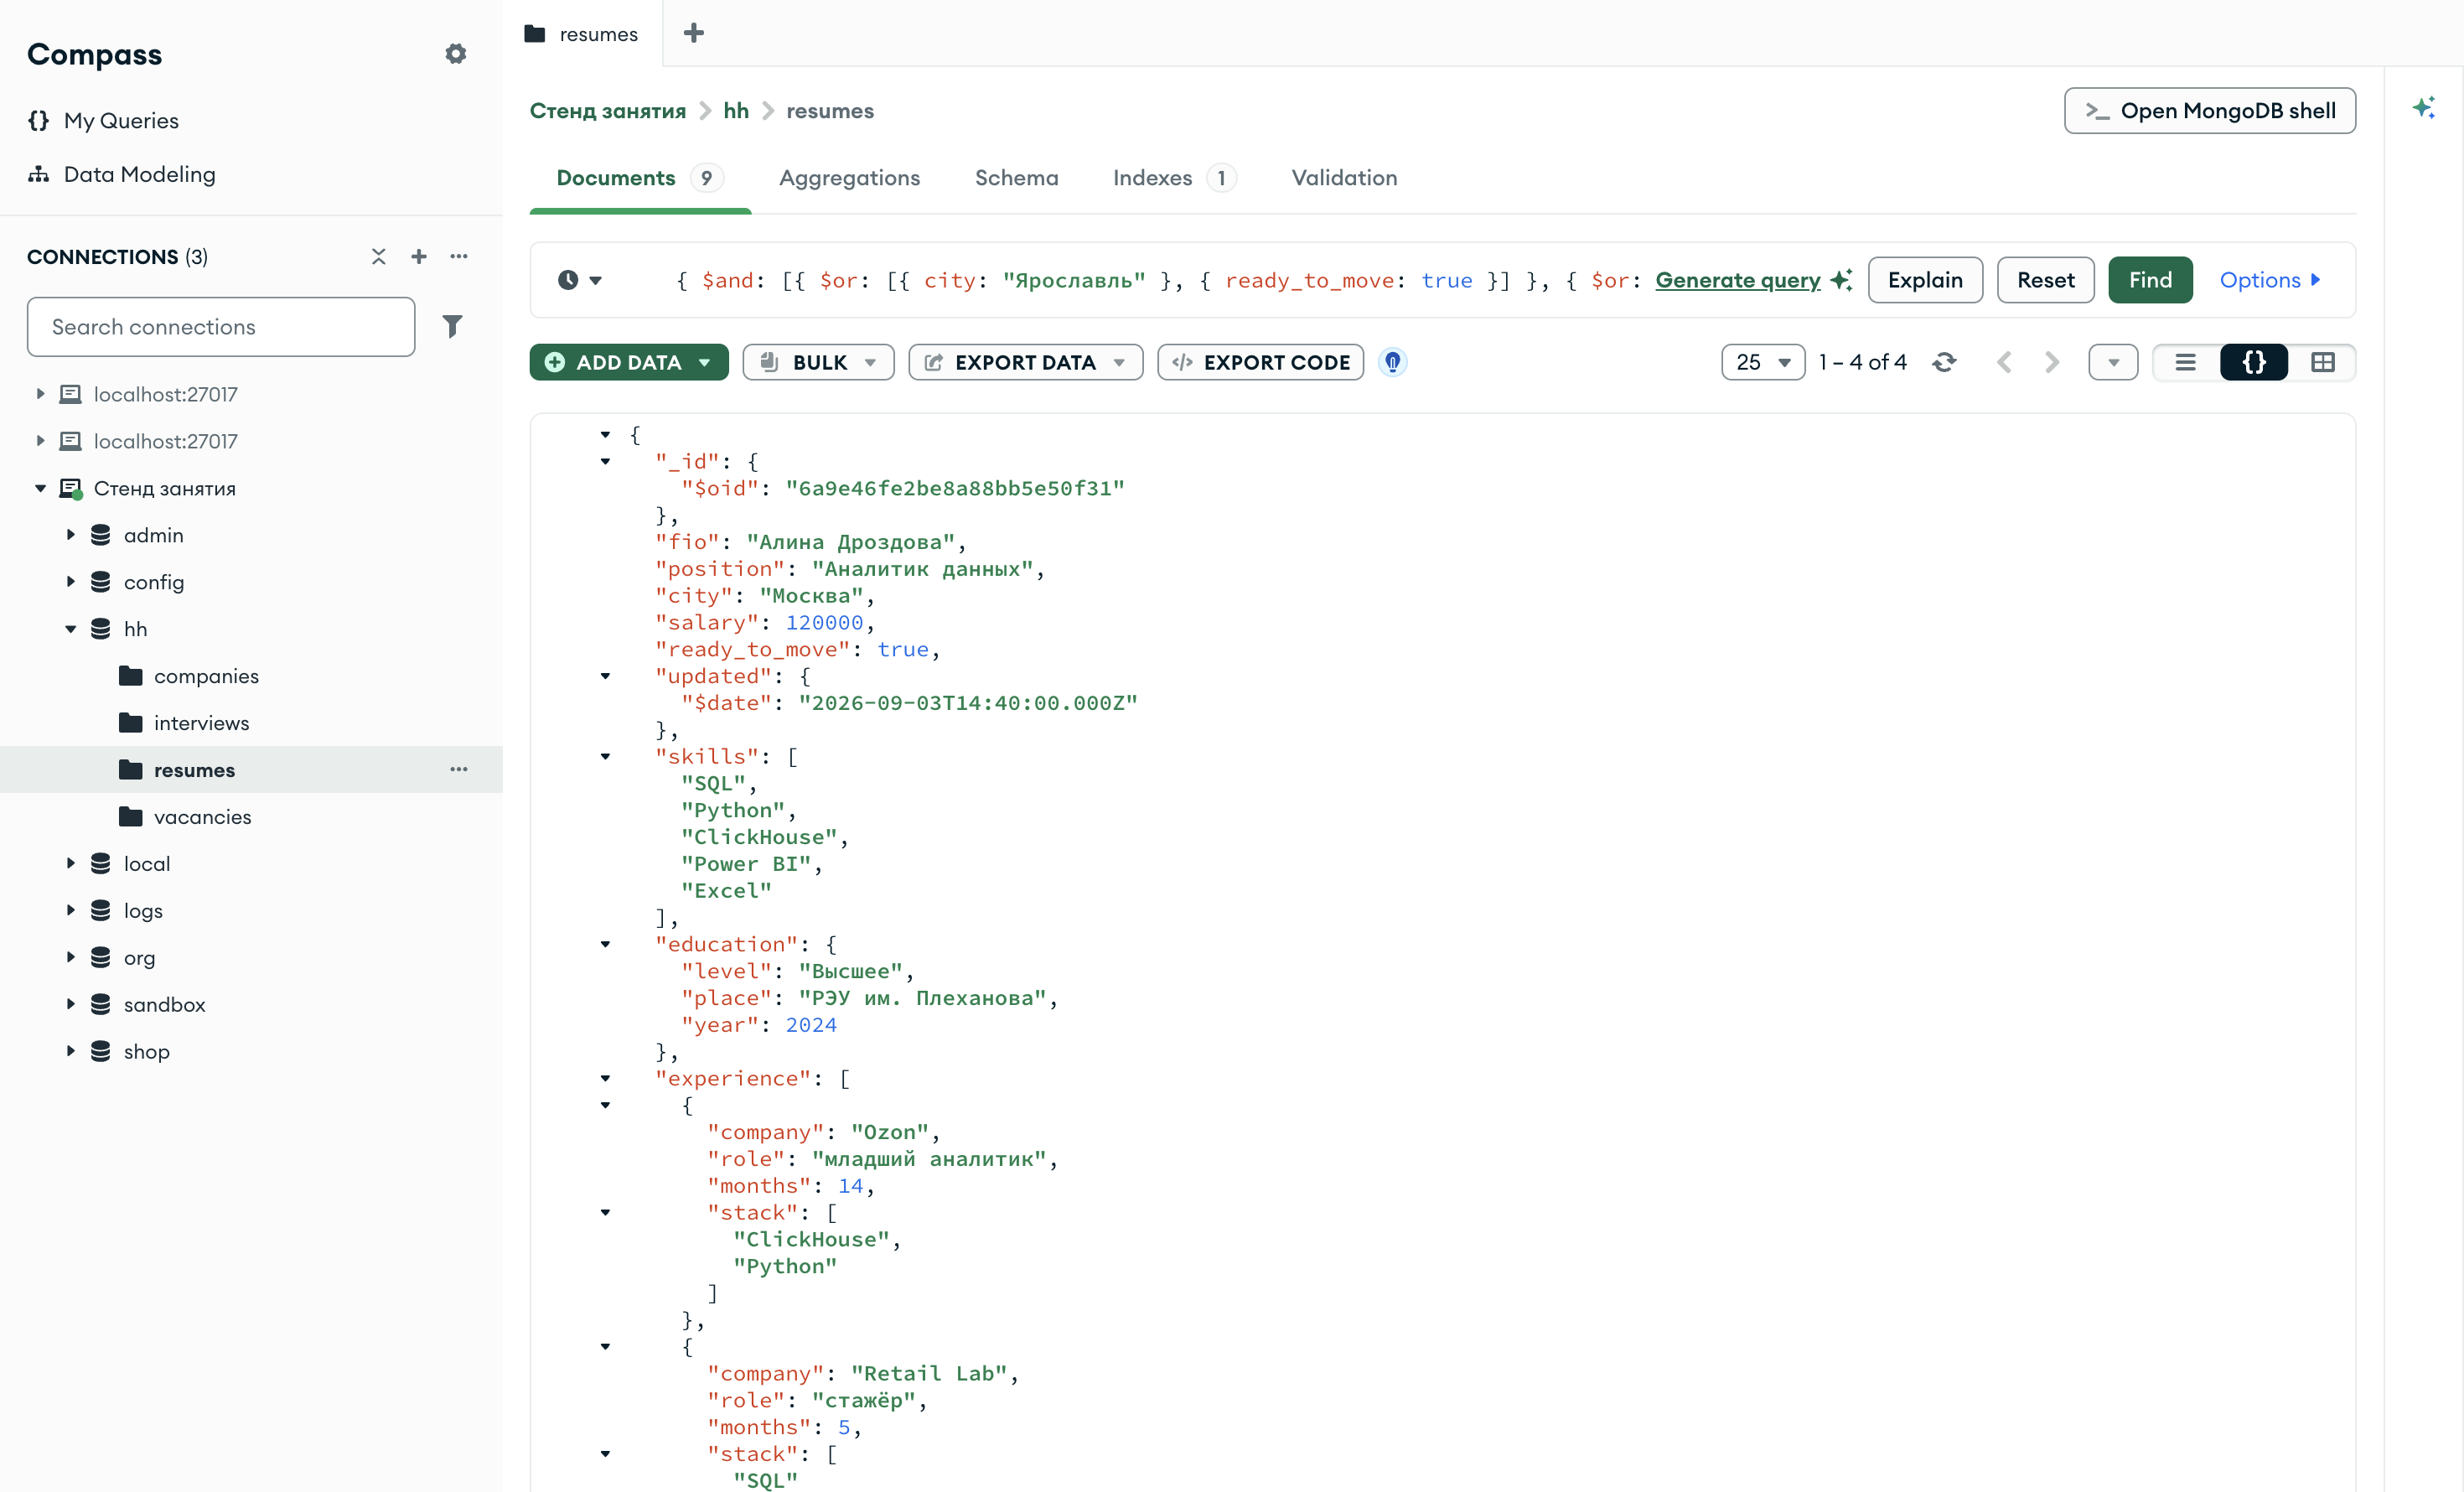Viewport: 2464px width, 1492px height.
Task: Switch to JSON view
Action: pyautogui.click(x=2254, y=362)
